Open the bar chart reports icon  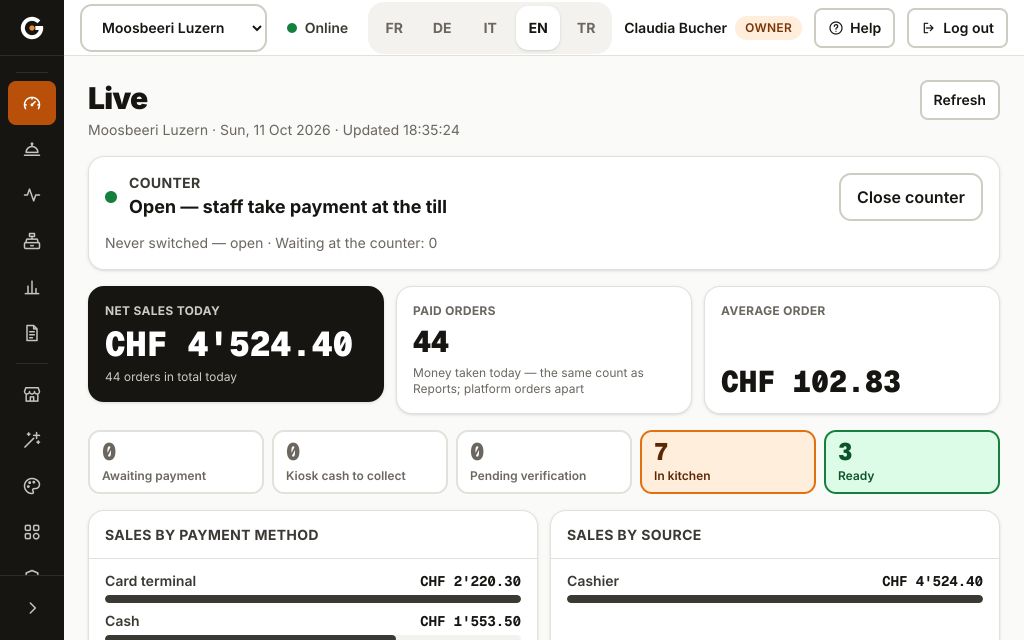(x=31, y=287)
